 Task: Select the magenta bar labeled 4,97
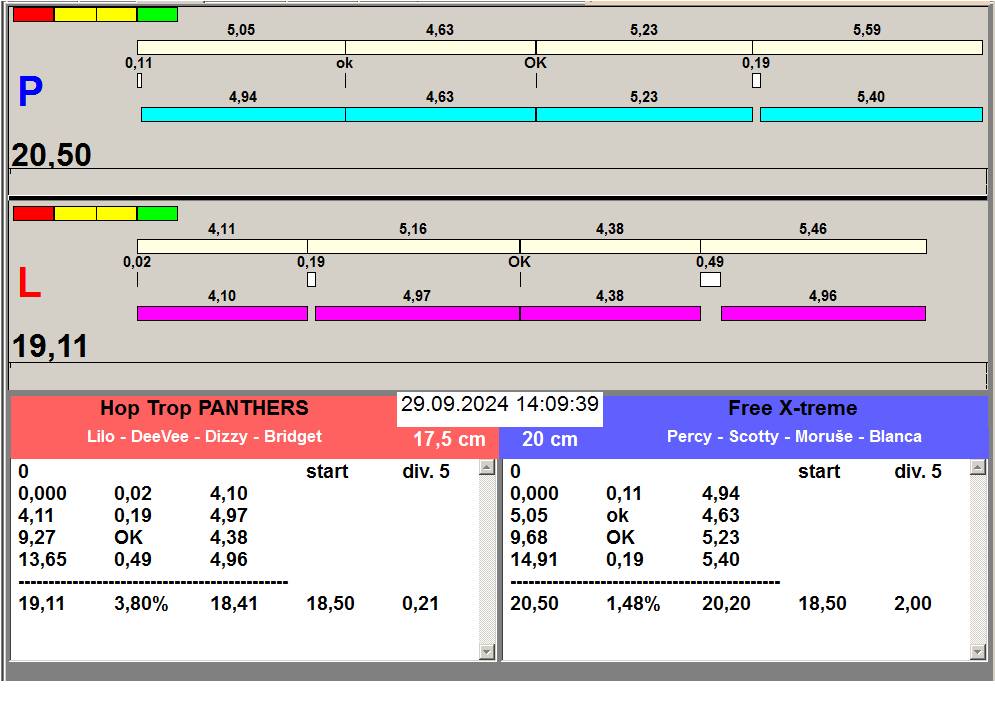point(418,313)
